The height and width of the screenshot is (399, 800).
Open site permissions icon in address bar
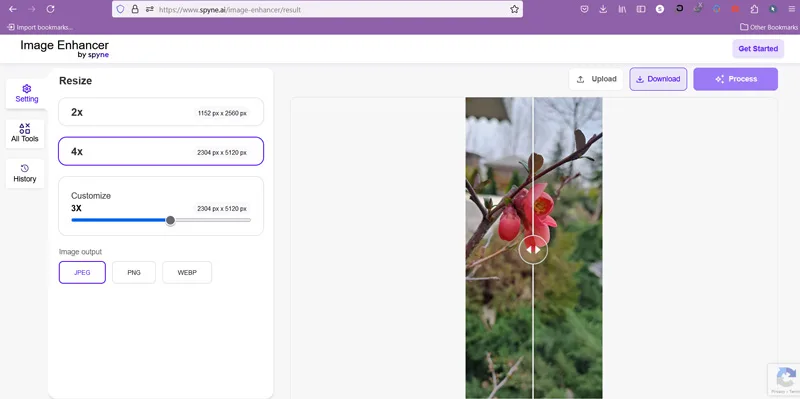coord(149,9)
